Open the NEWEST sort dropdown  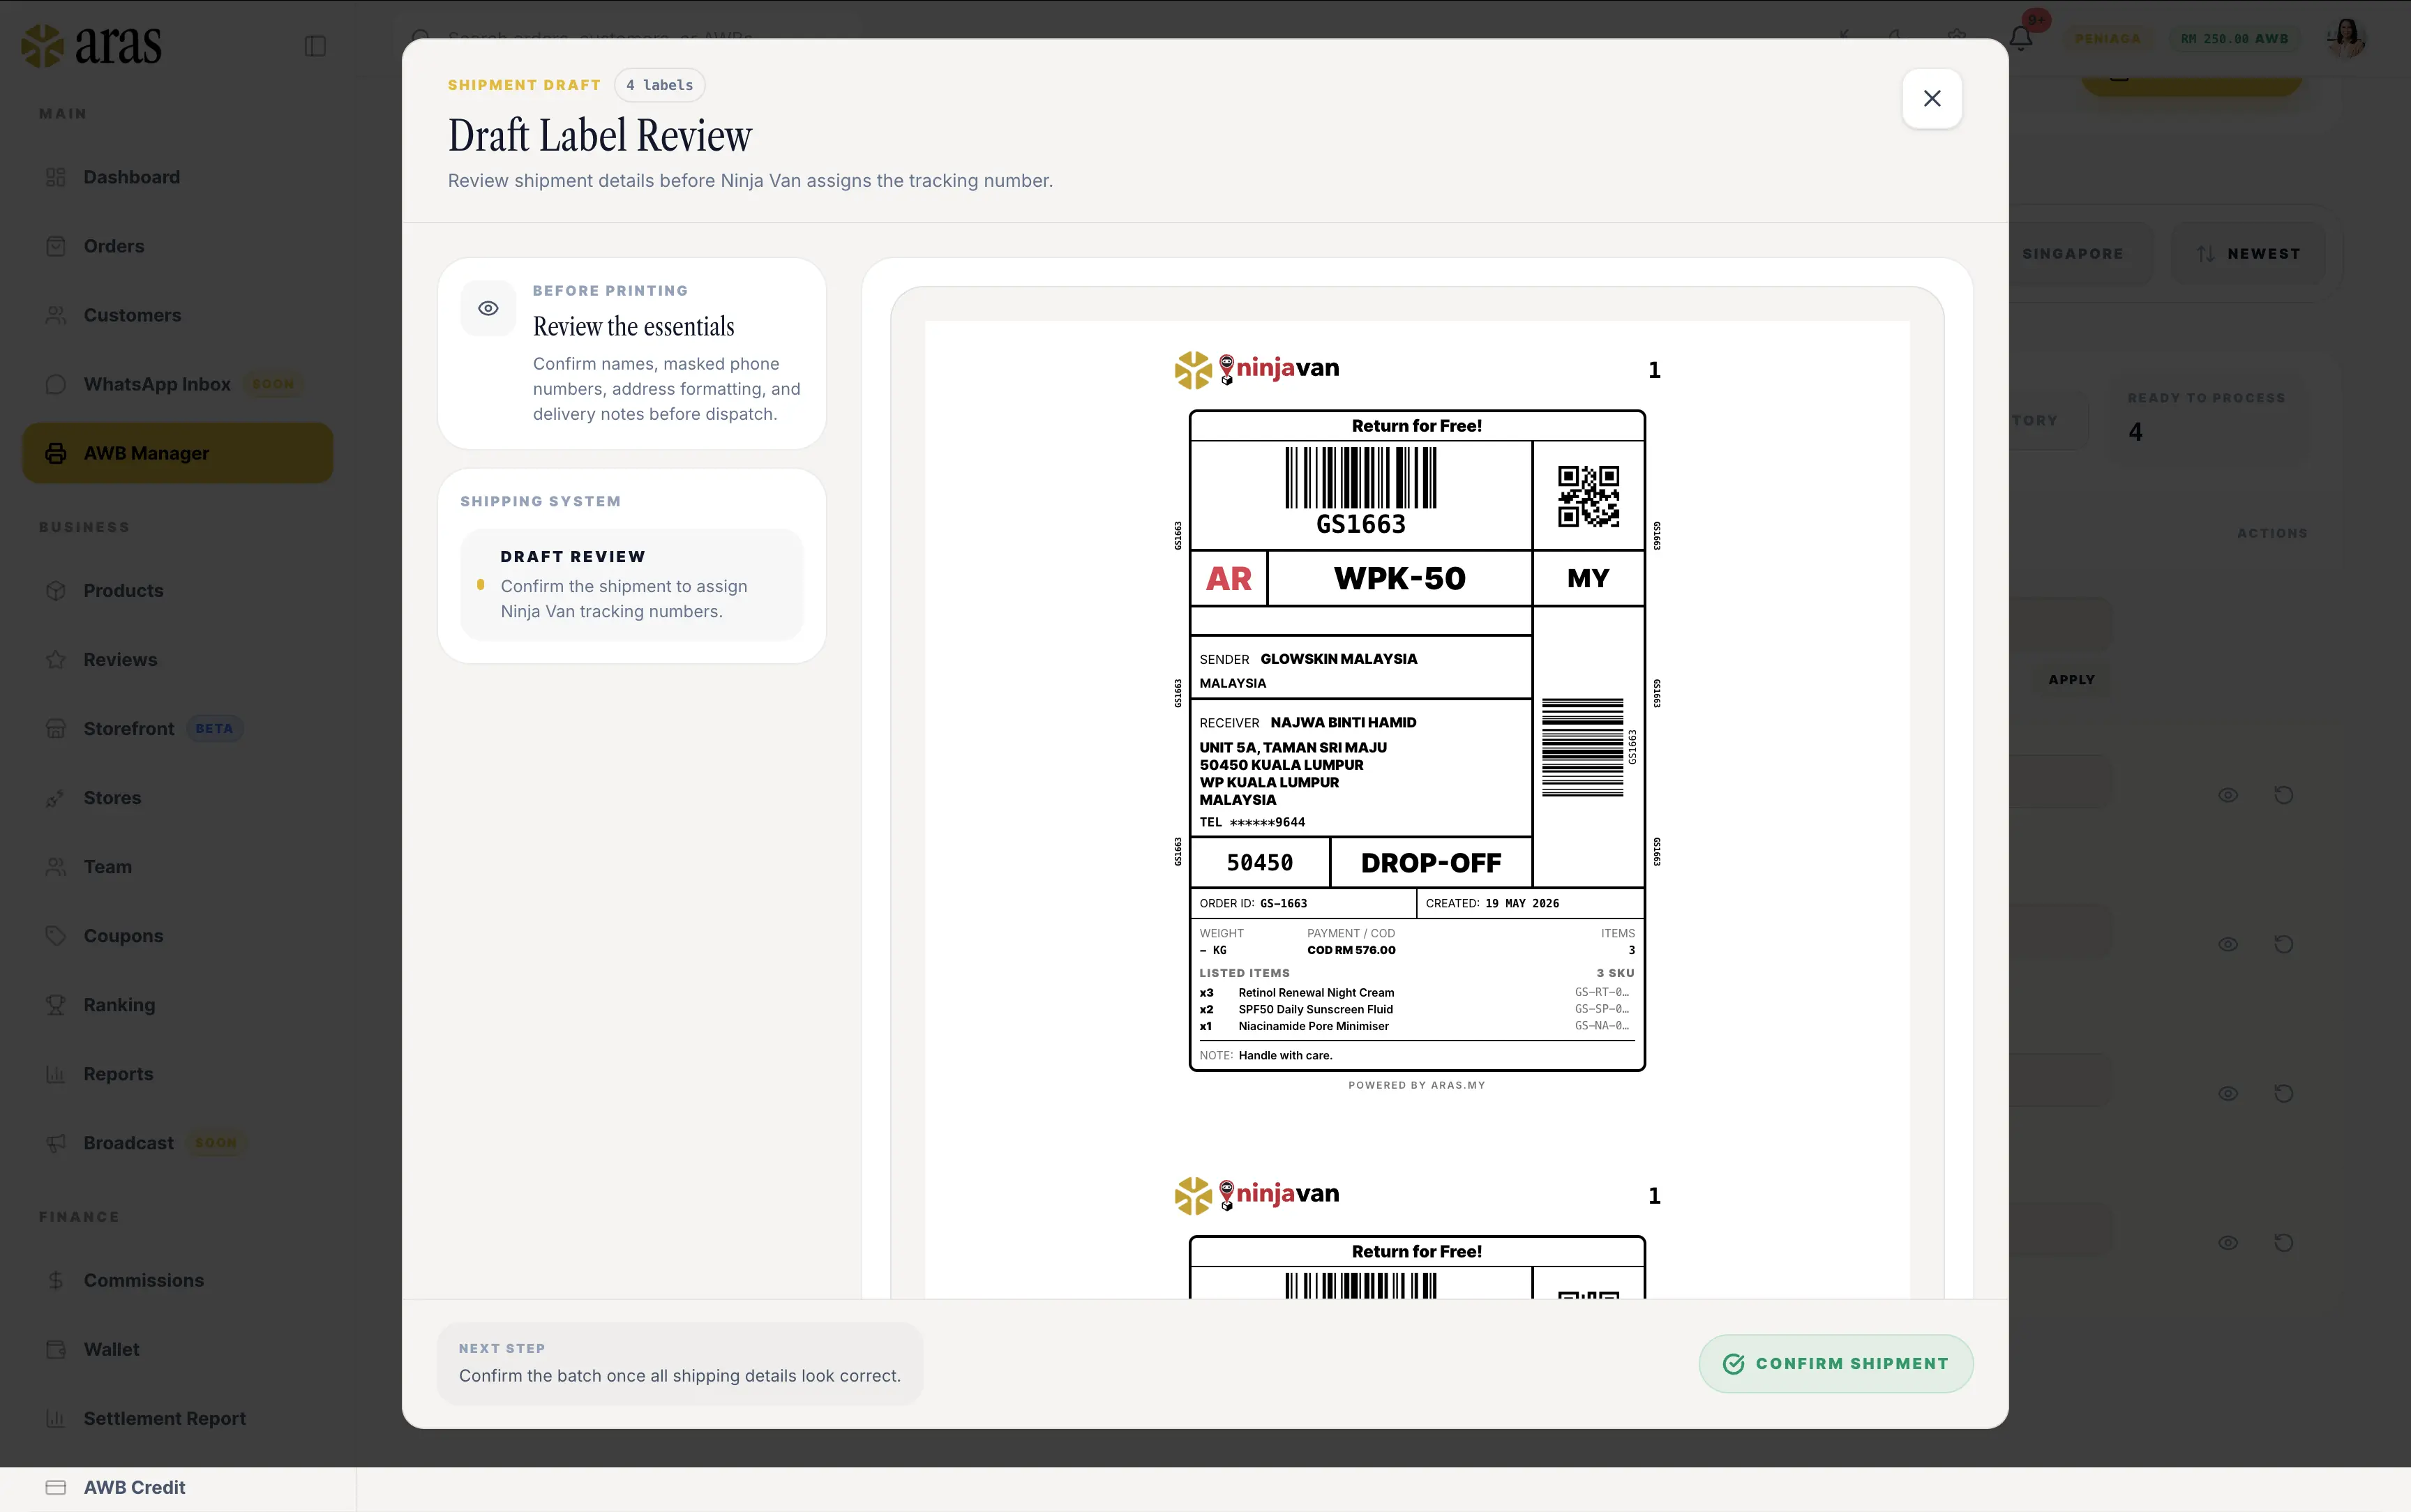[x=2248, y=254]
